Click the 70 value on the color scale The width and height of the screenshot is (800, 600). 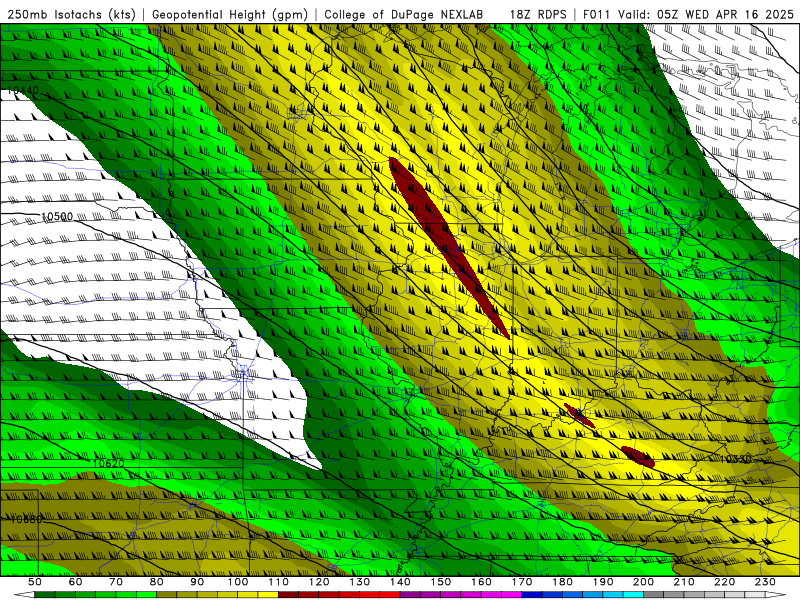pyautogui.click(x=116, y=582)
